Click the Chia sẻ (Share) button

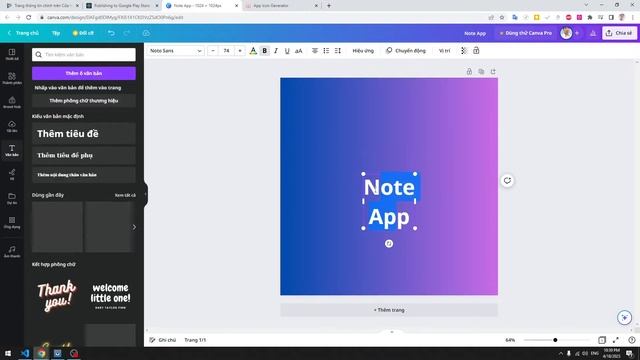[619, 33]
